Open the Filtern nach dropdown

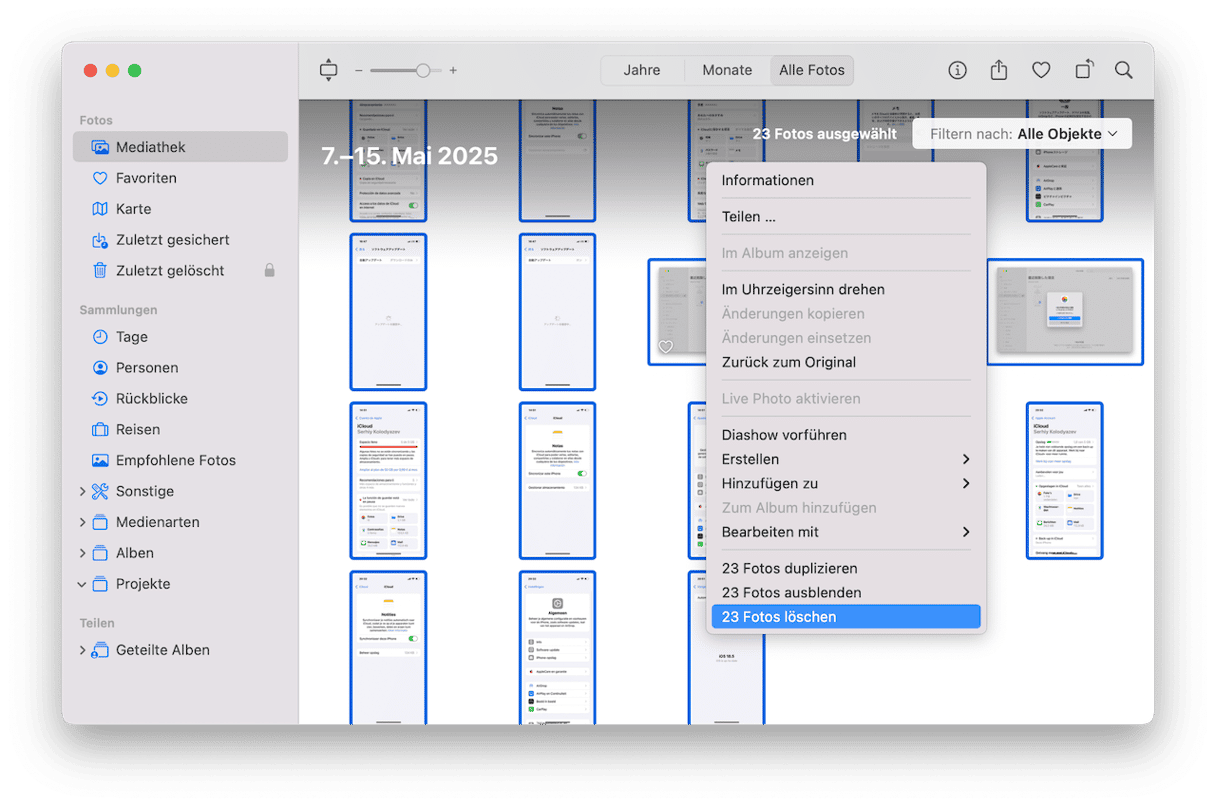point(1021,134)
